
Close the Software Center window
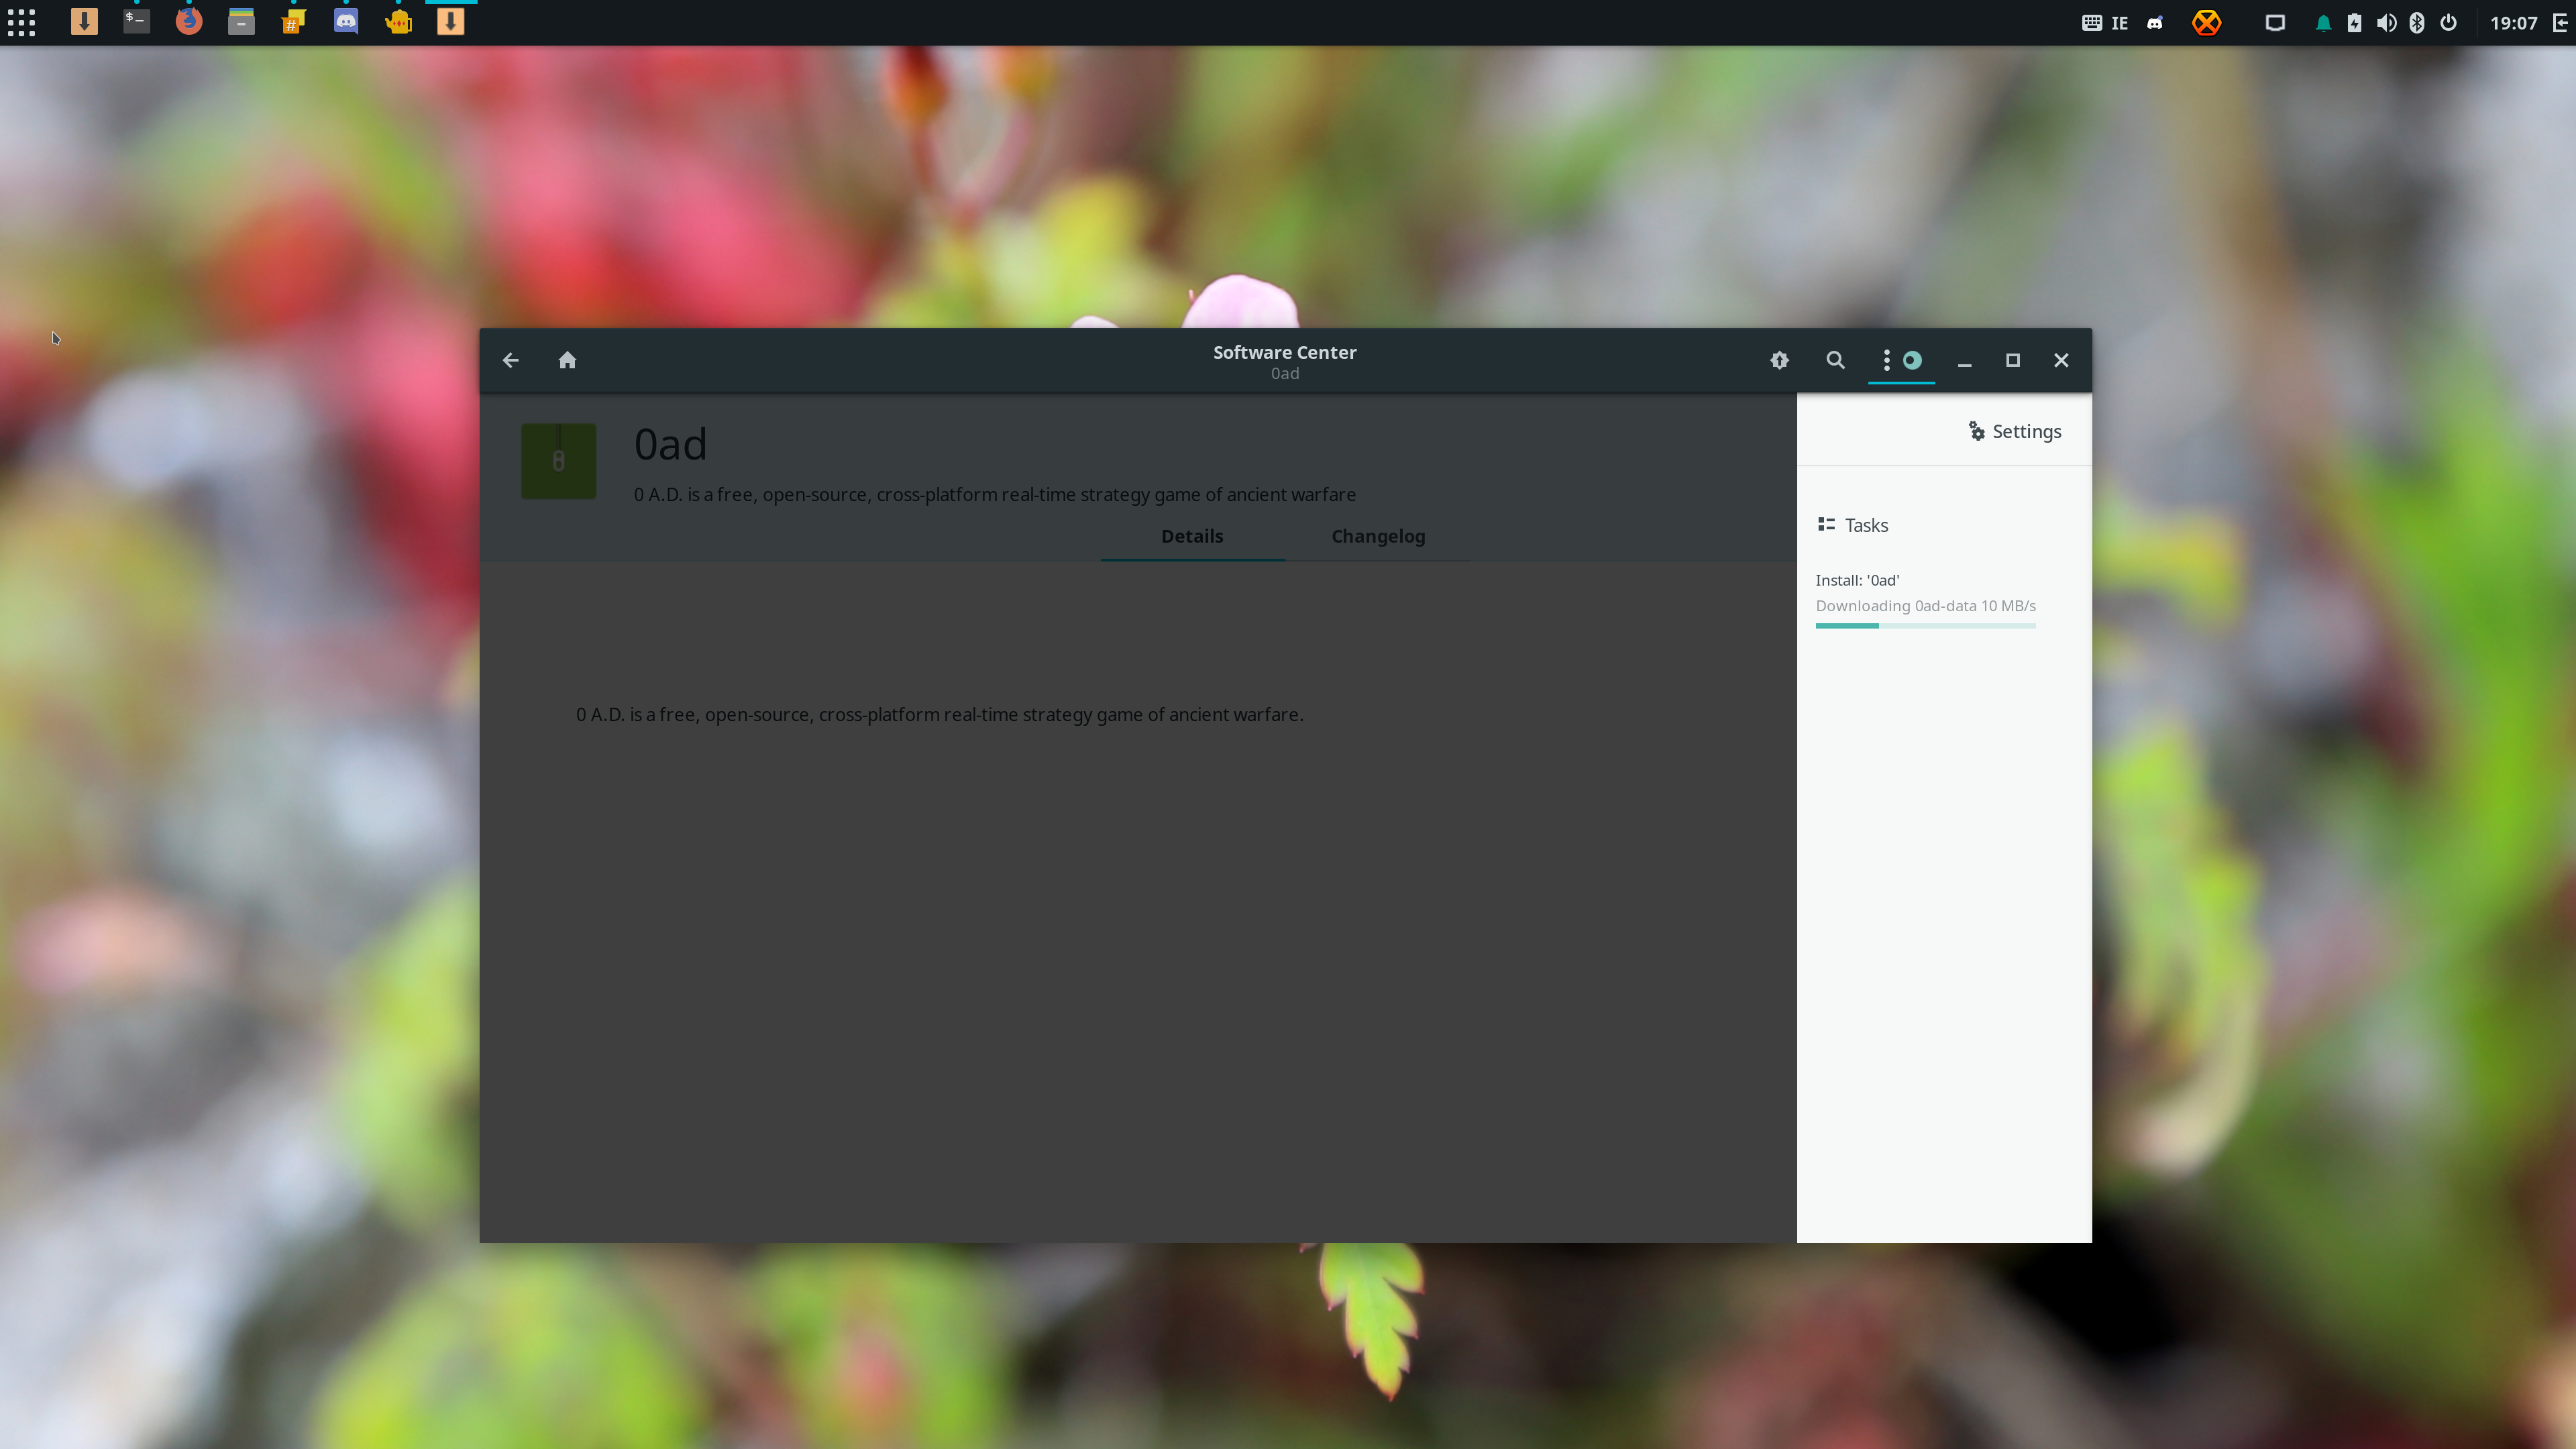pos(2061,360)
